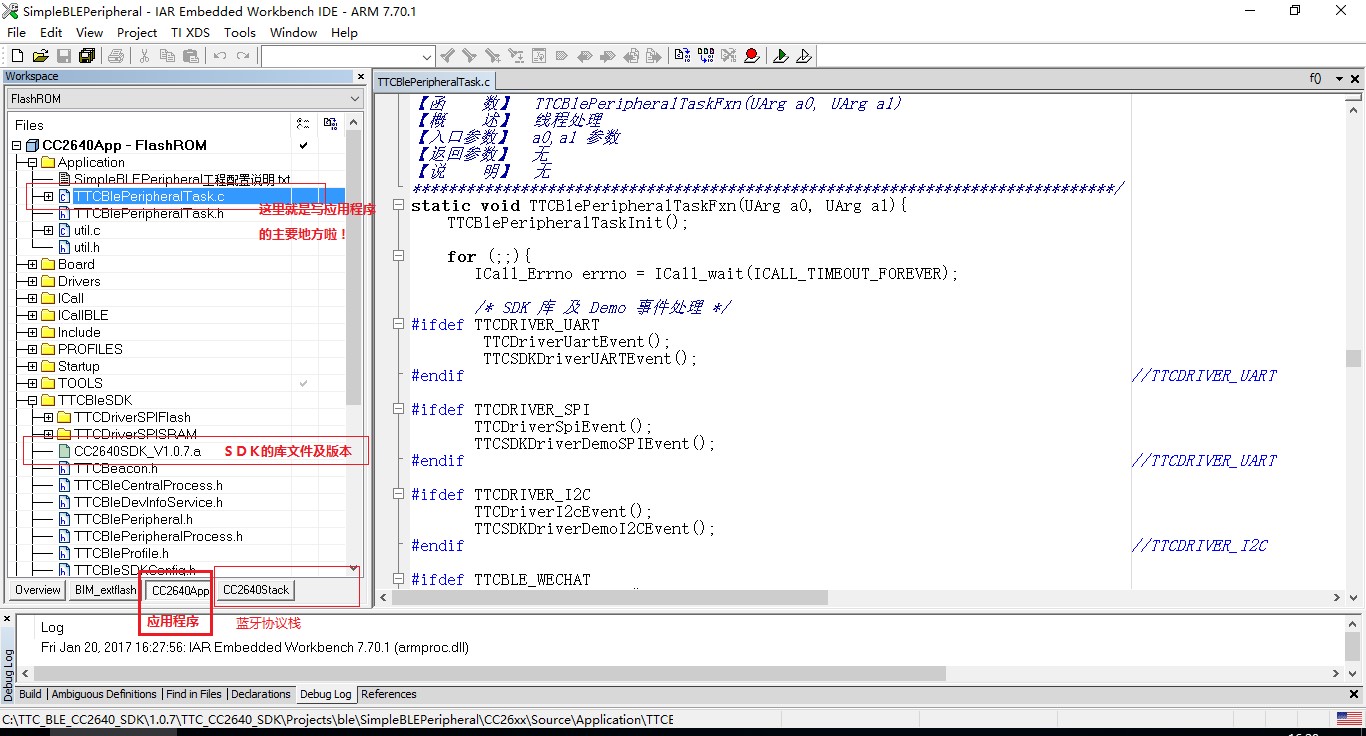Open the View menu

[89, 32]
